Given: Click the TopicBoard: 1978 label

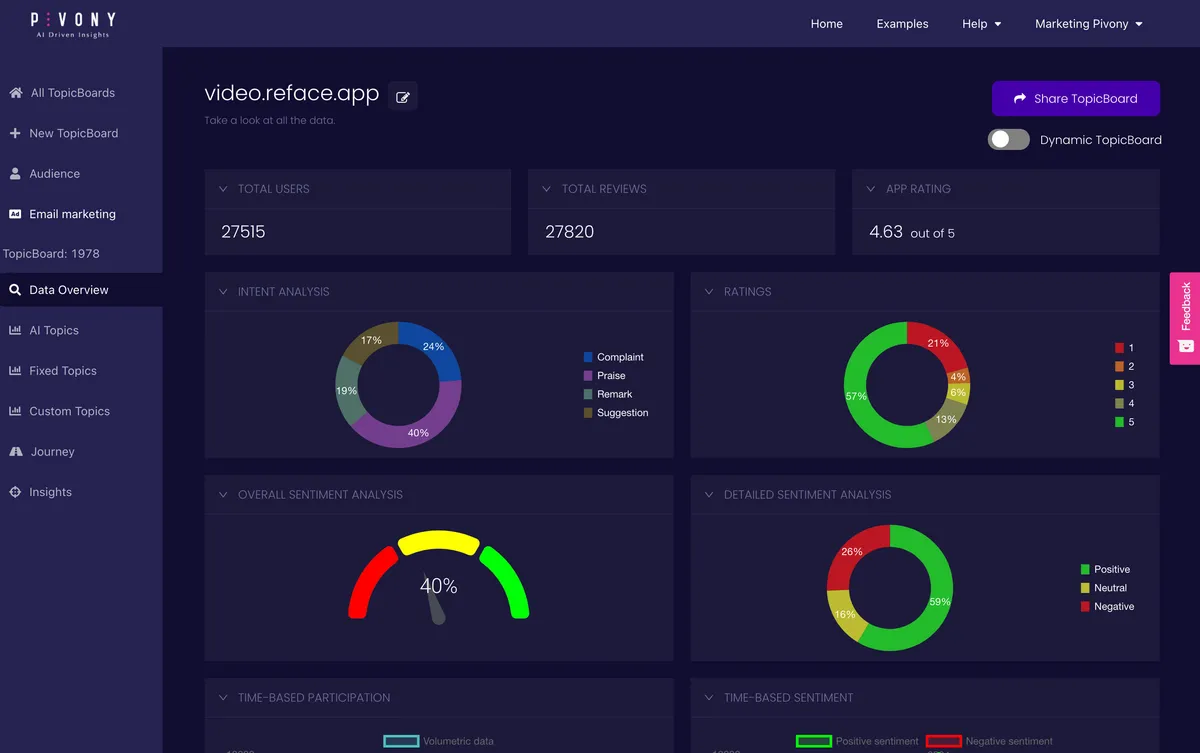Looking at the screenshot, I should 51,254.
